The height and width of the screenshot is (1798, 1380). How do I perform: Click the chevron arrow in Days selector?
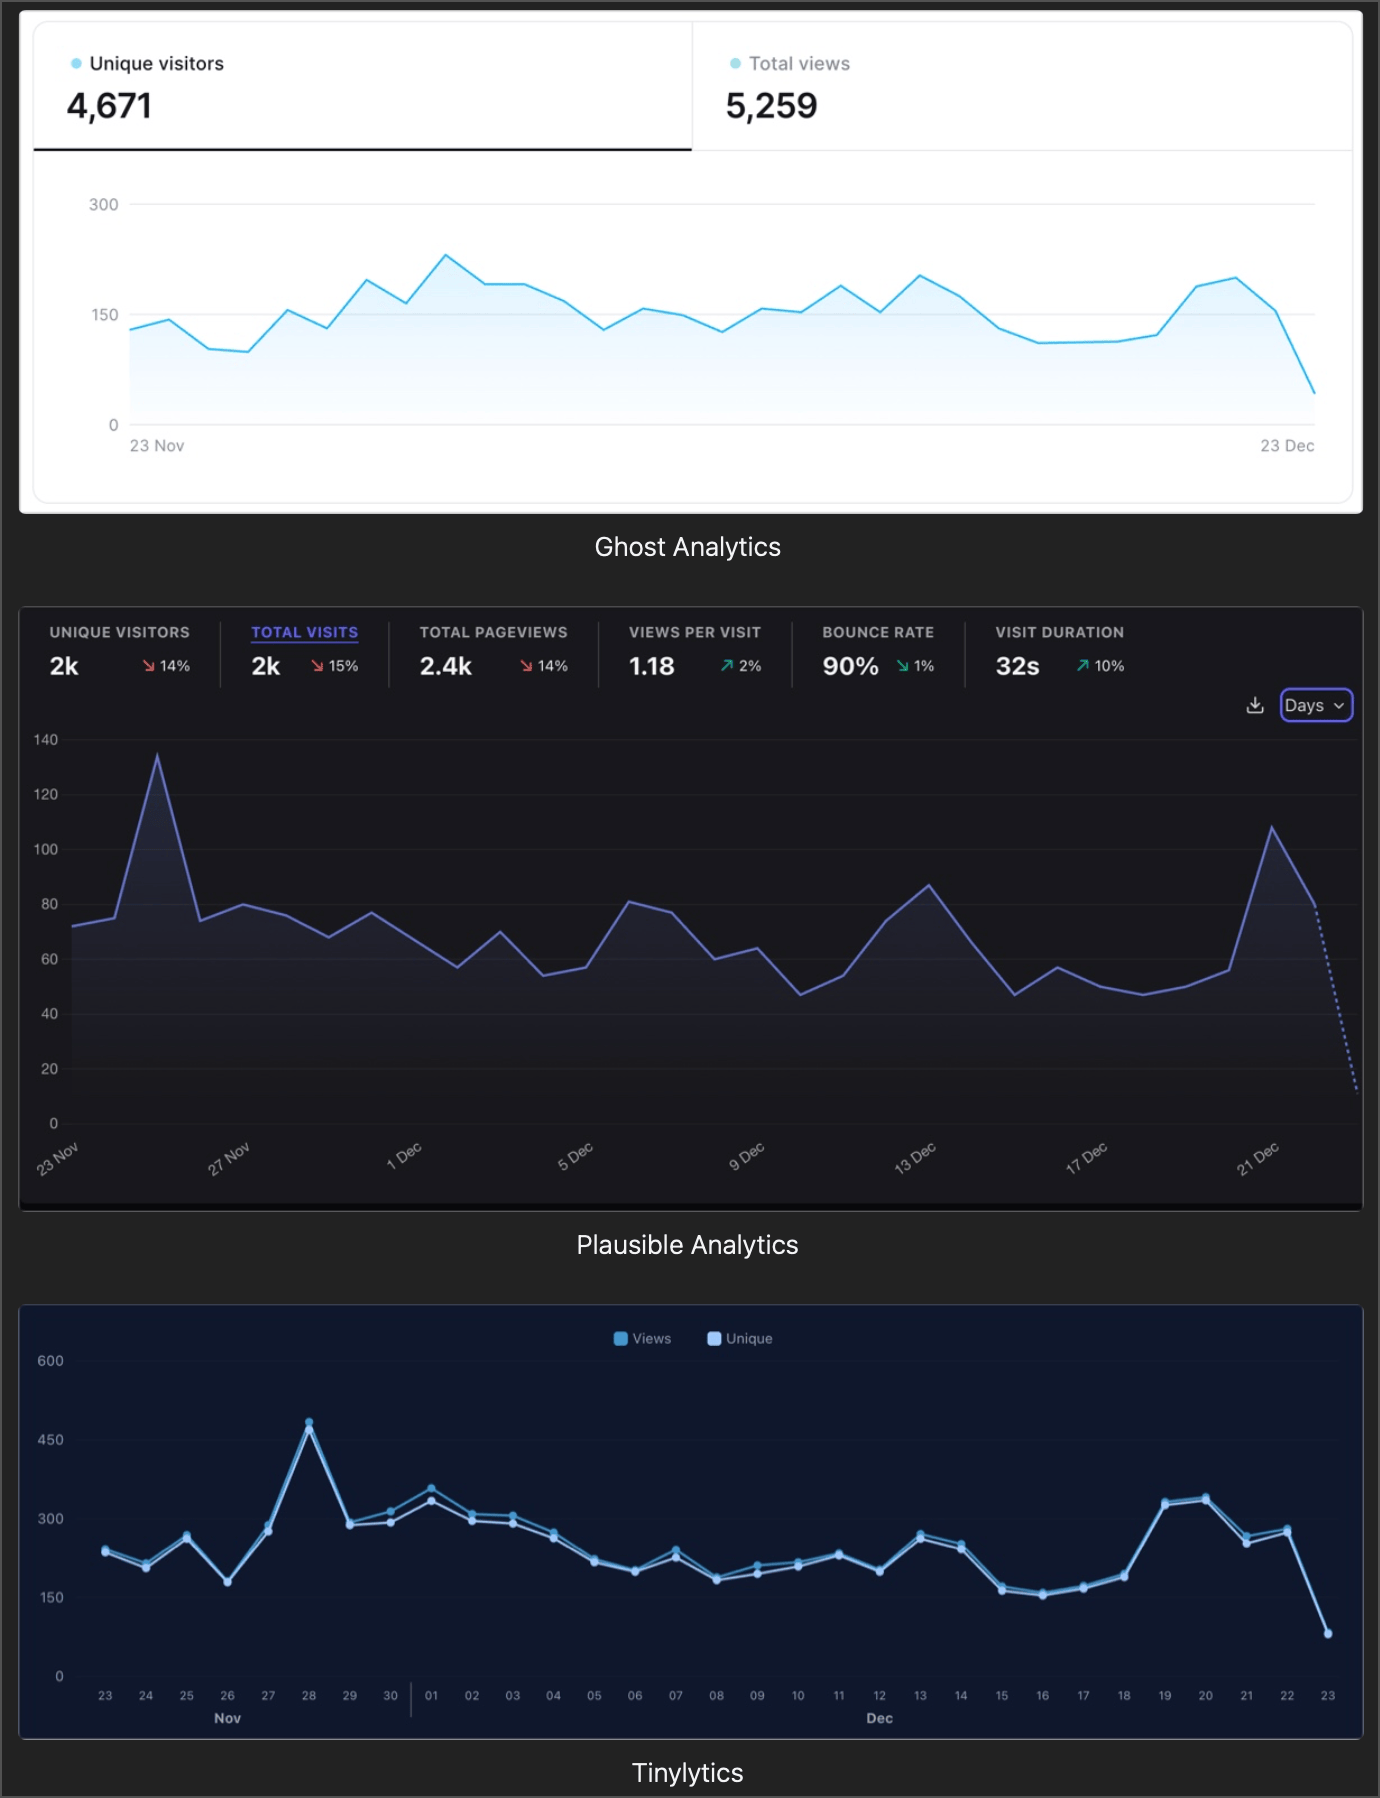[1339, 706]
